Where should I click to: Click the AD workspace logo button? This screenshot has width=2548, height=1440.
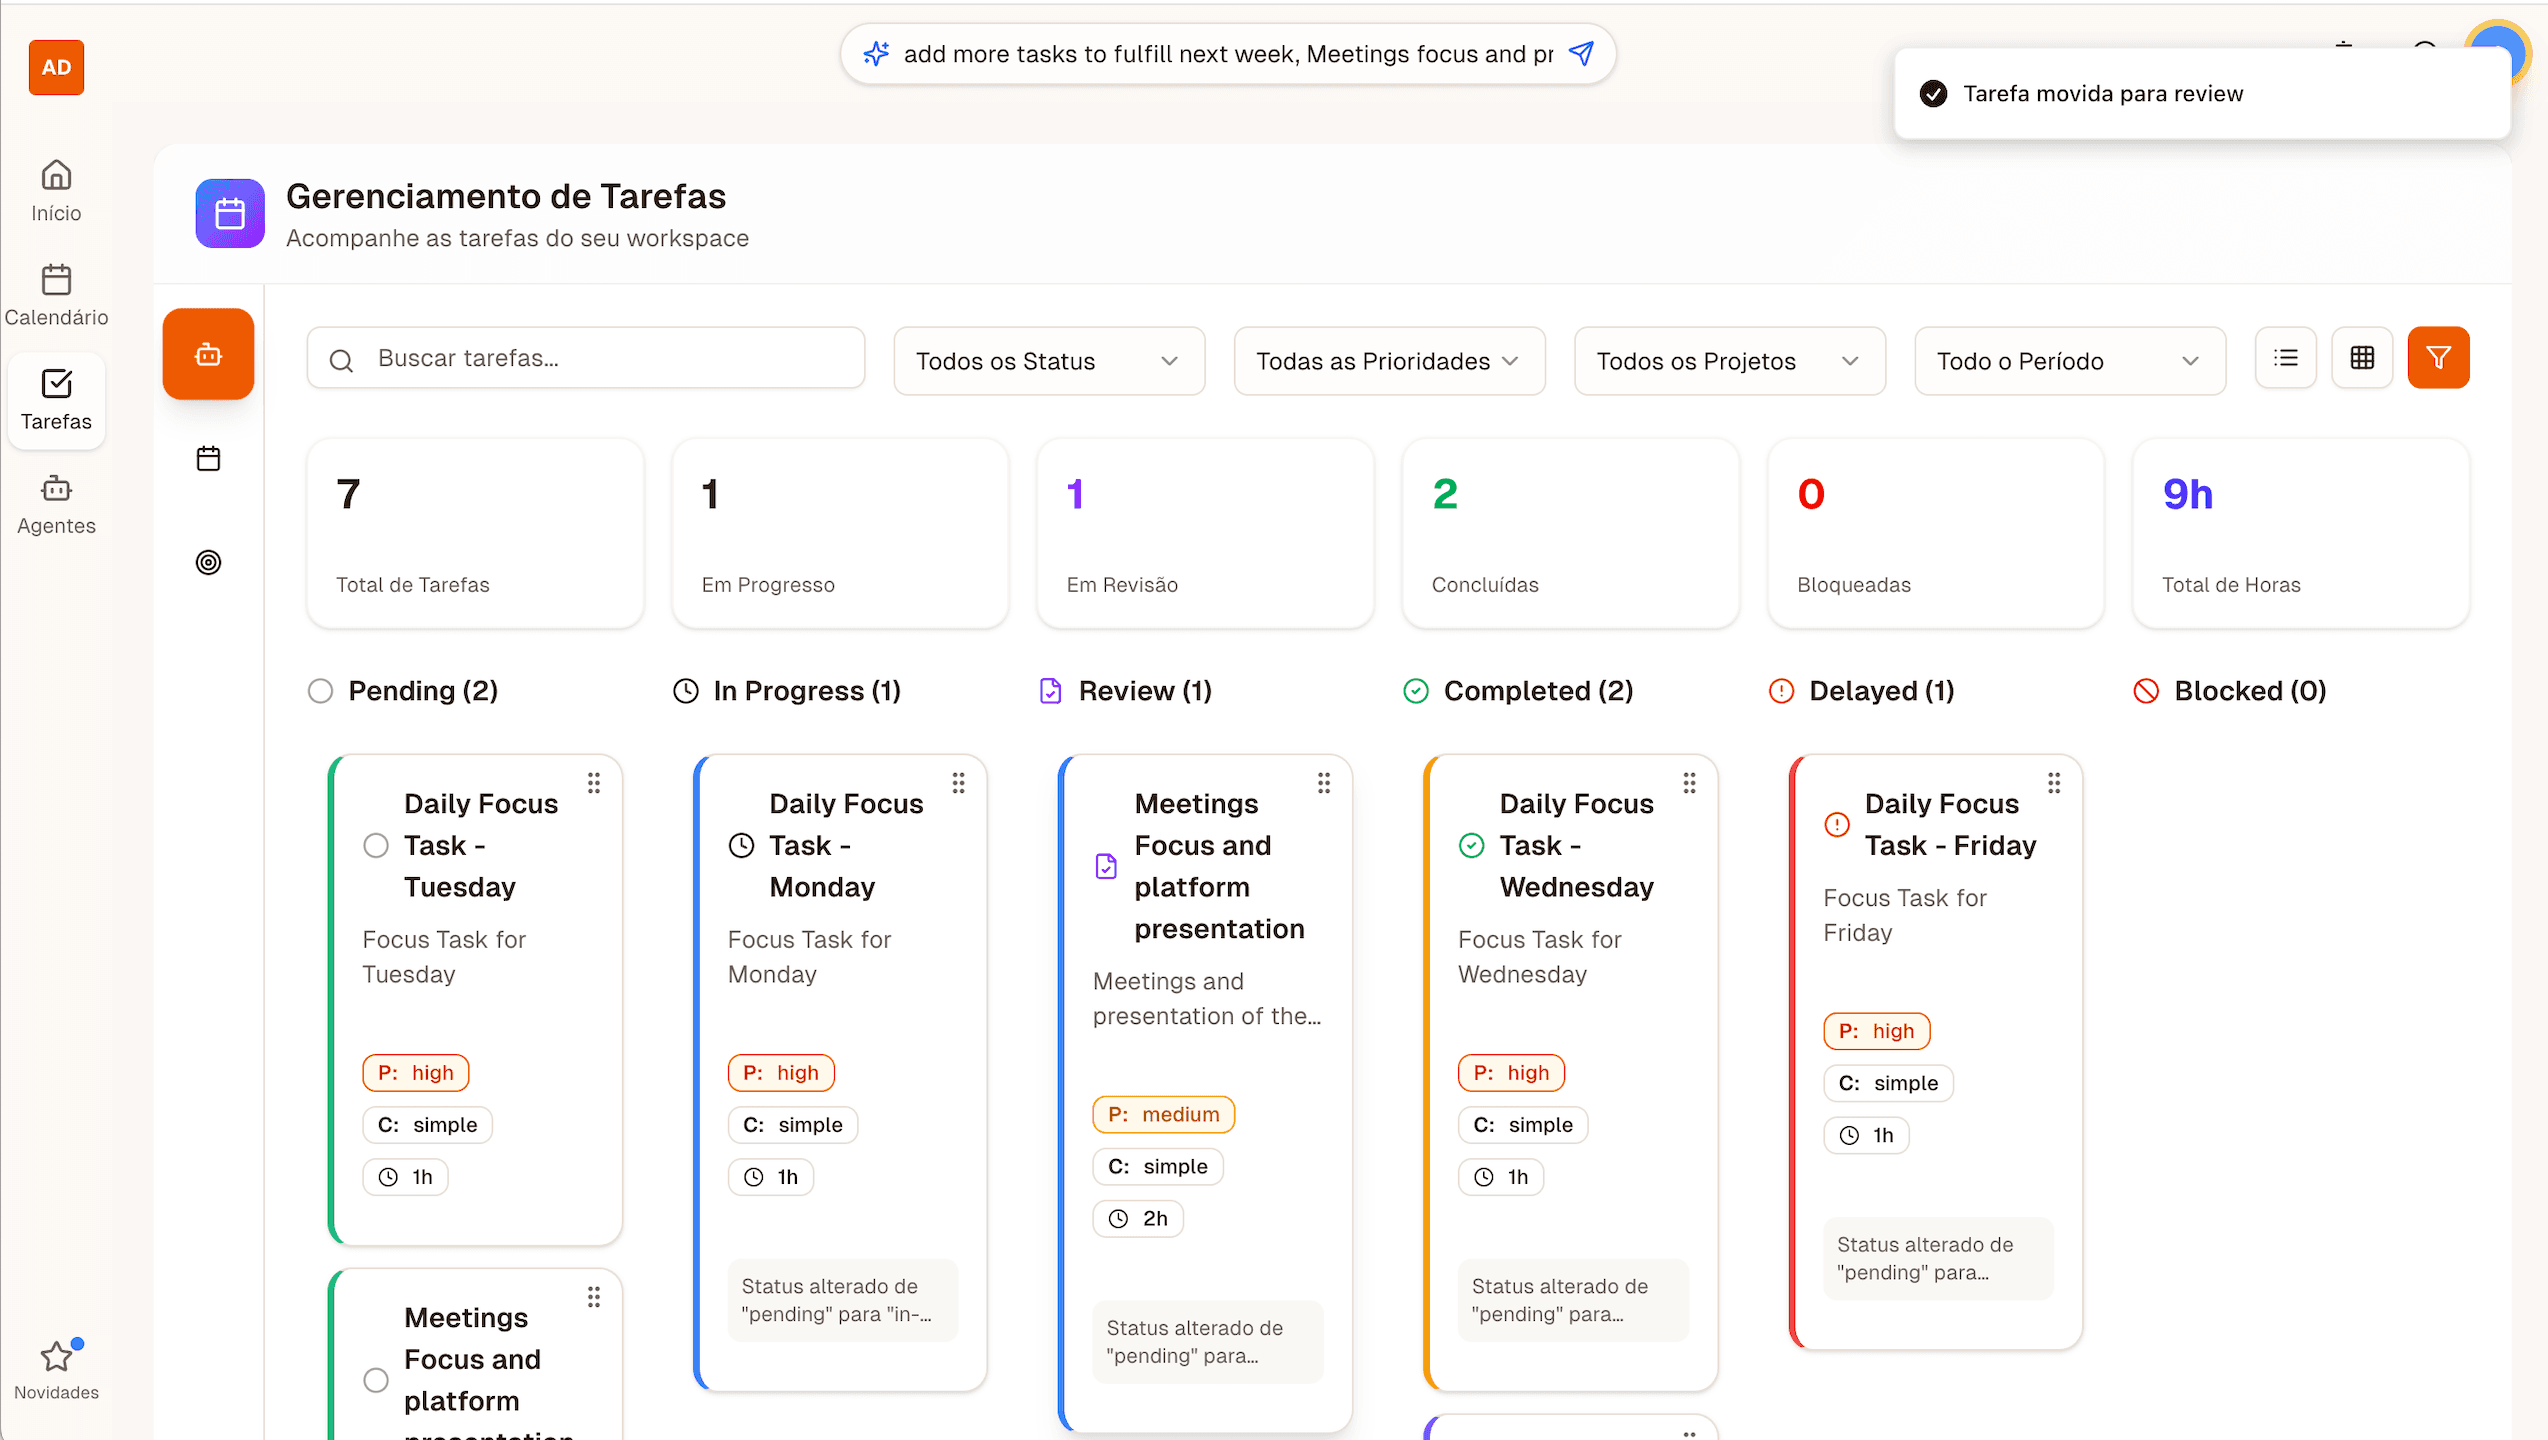pos(56,67)
